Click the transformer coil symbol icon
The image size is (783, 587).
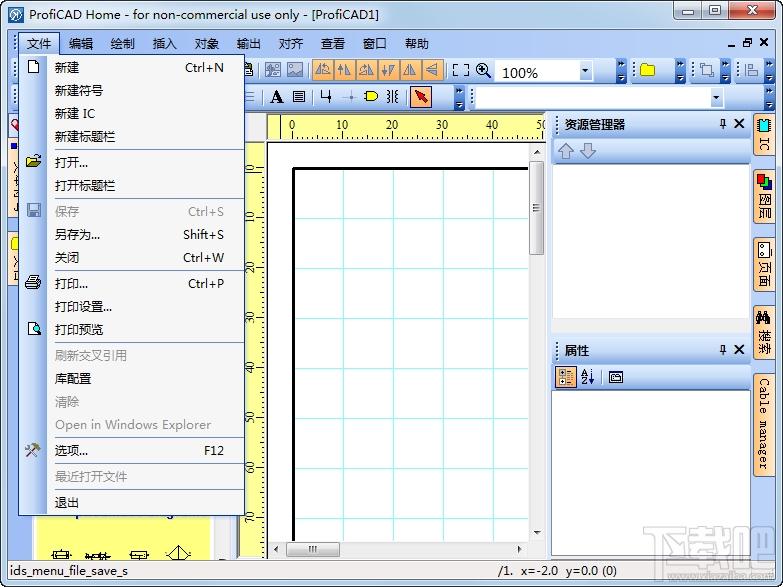[393, 96]
